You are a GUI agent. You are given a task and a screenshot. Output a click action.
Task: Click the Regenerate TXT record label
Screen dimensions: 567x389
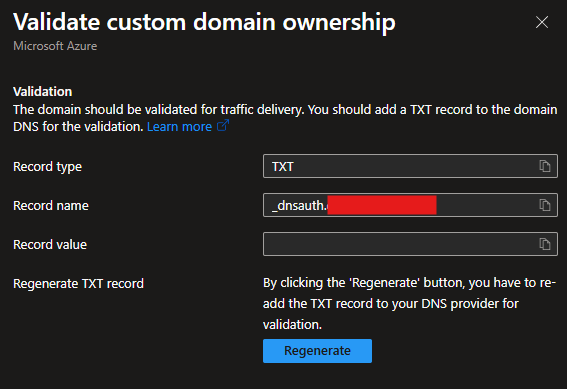(78, 283)
